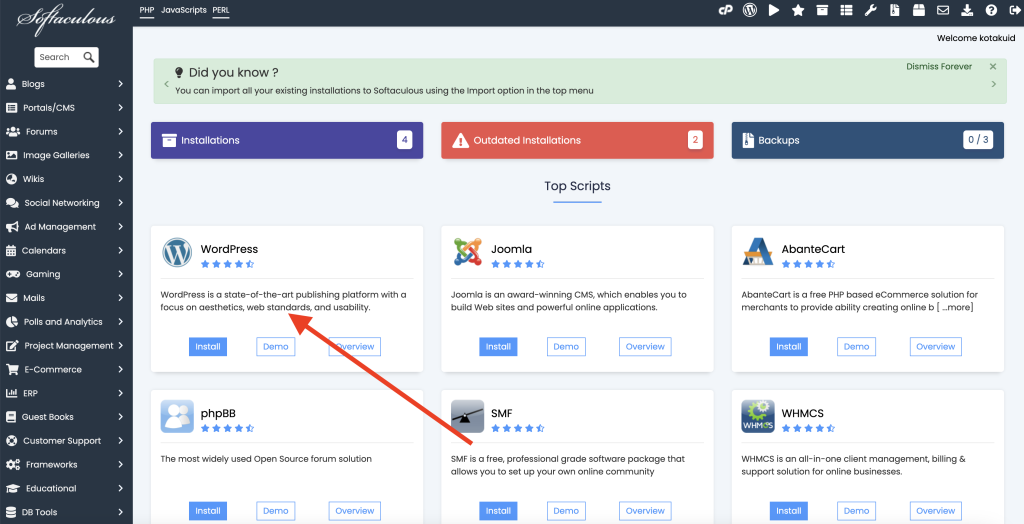Image resolution: width=1024 pixels, height=524 pixels.
Task: Click the package box icon in toolbar
Action: click(919, 10)
